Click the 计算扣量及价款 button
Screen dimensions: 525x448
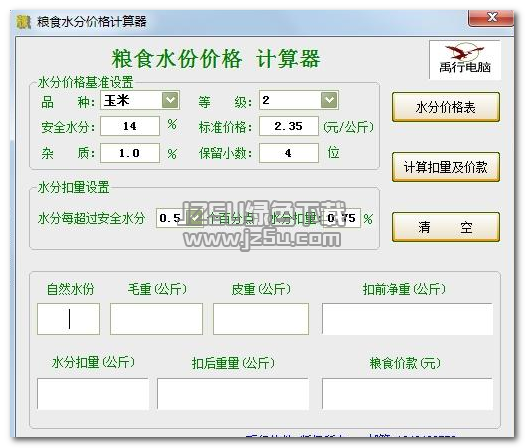point(446,167)
